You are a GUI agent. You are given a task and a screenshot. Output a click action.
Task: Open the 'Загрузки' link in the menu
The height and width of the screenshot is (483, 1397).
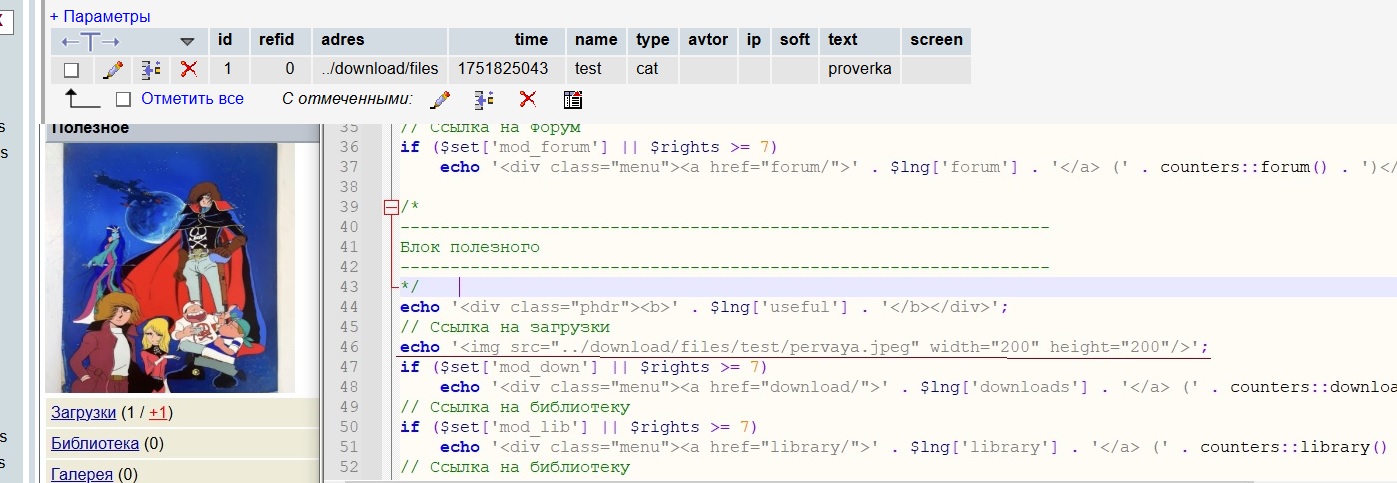tap(83, 412)
